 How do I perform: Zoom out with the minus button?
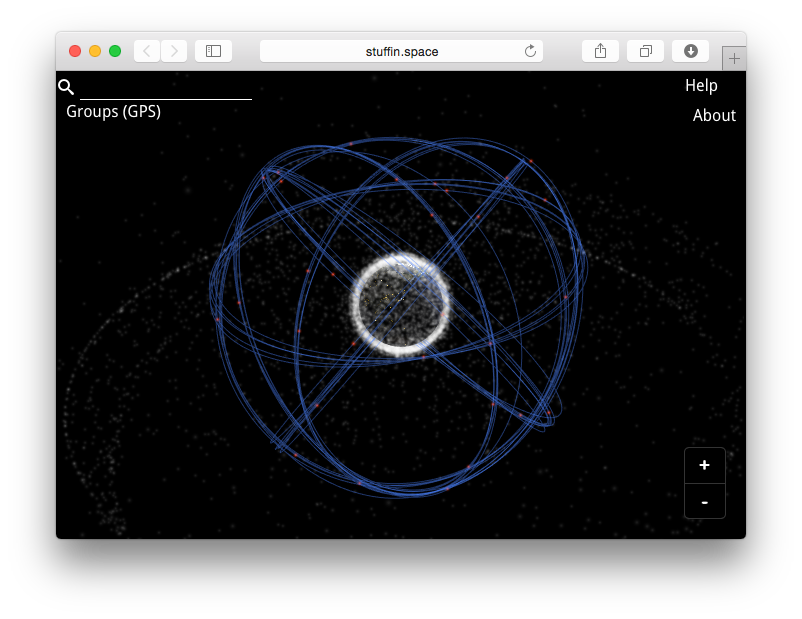pyautogui.click(x=704, y=501)
